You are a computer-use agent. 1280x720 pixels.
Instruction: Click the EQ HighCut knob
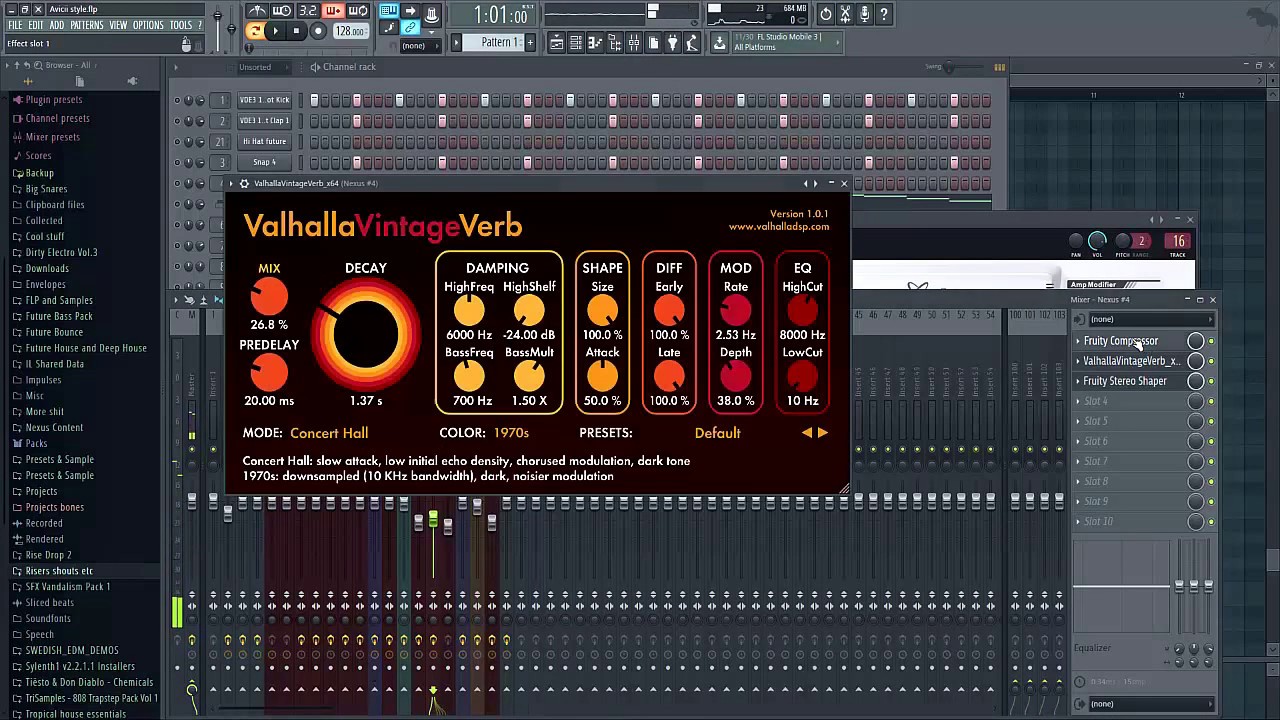coord(802,311)
